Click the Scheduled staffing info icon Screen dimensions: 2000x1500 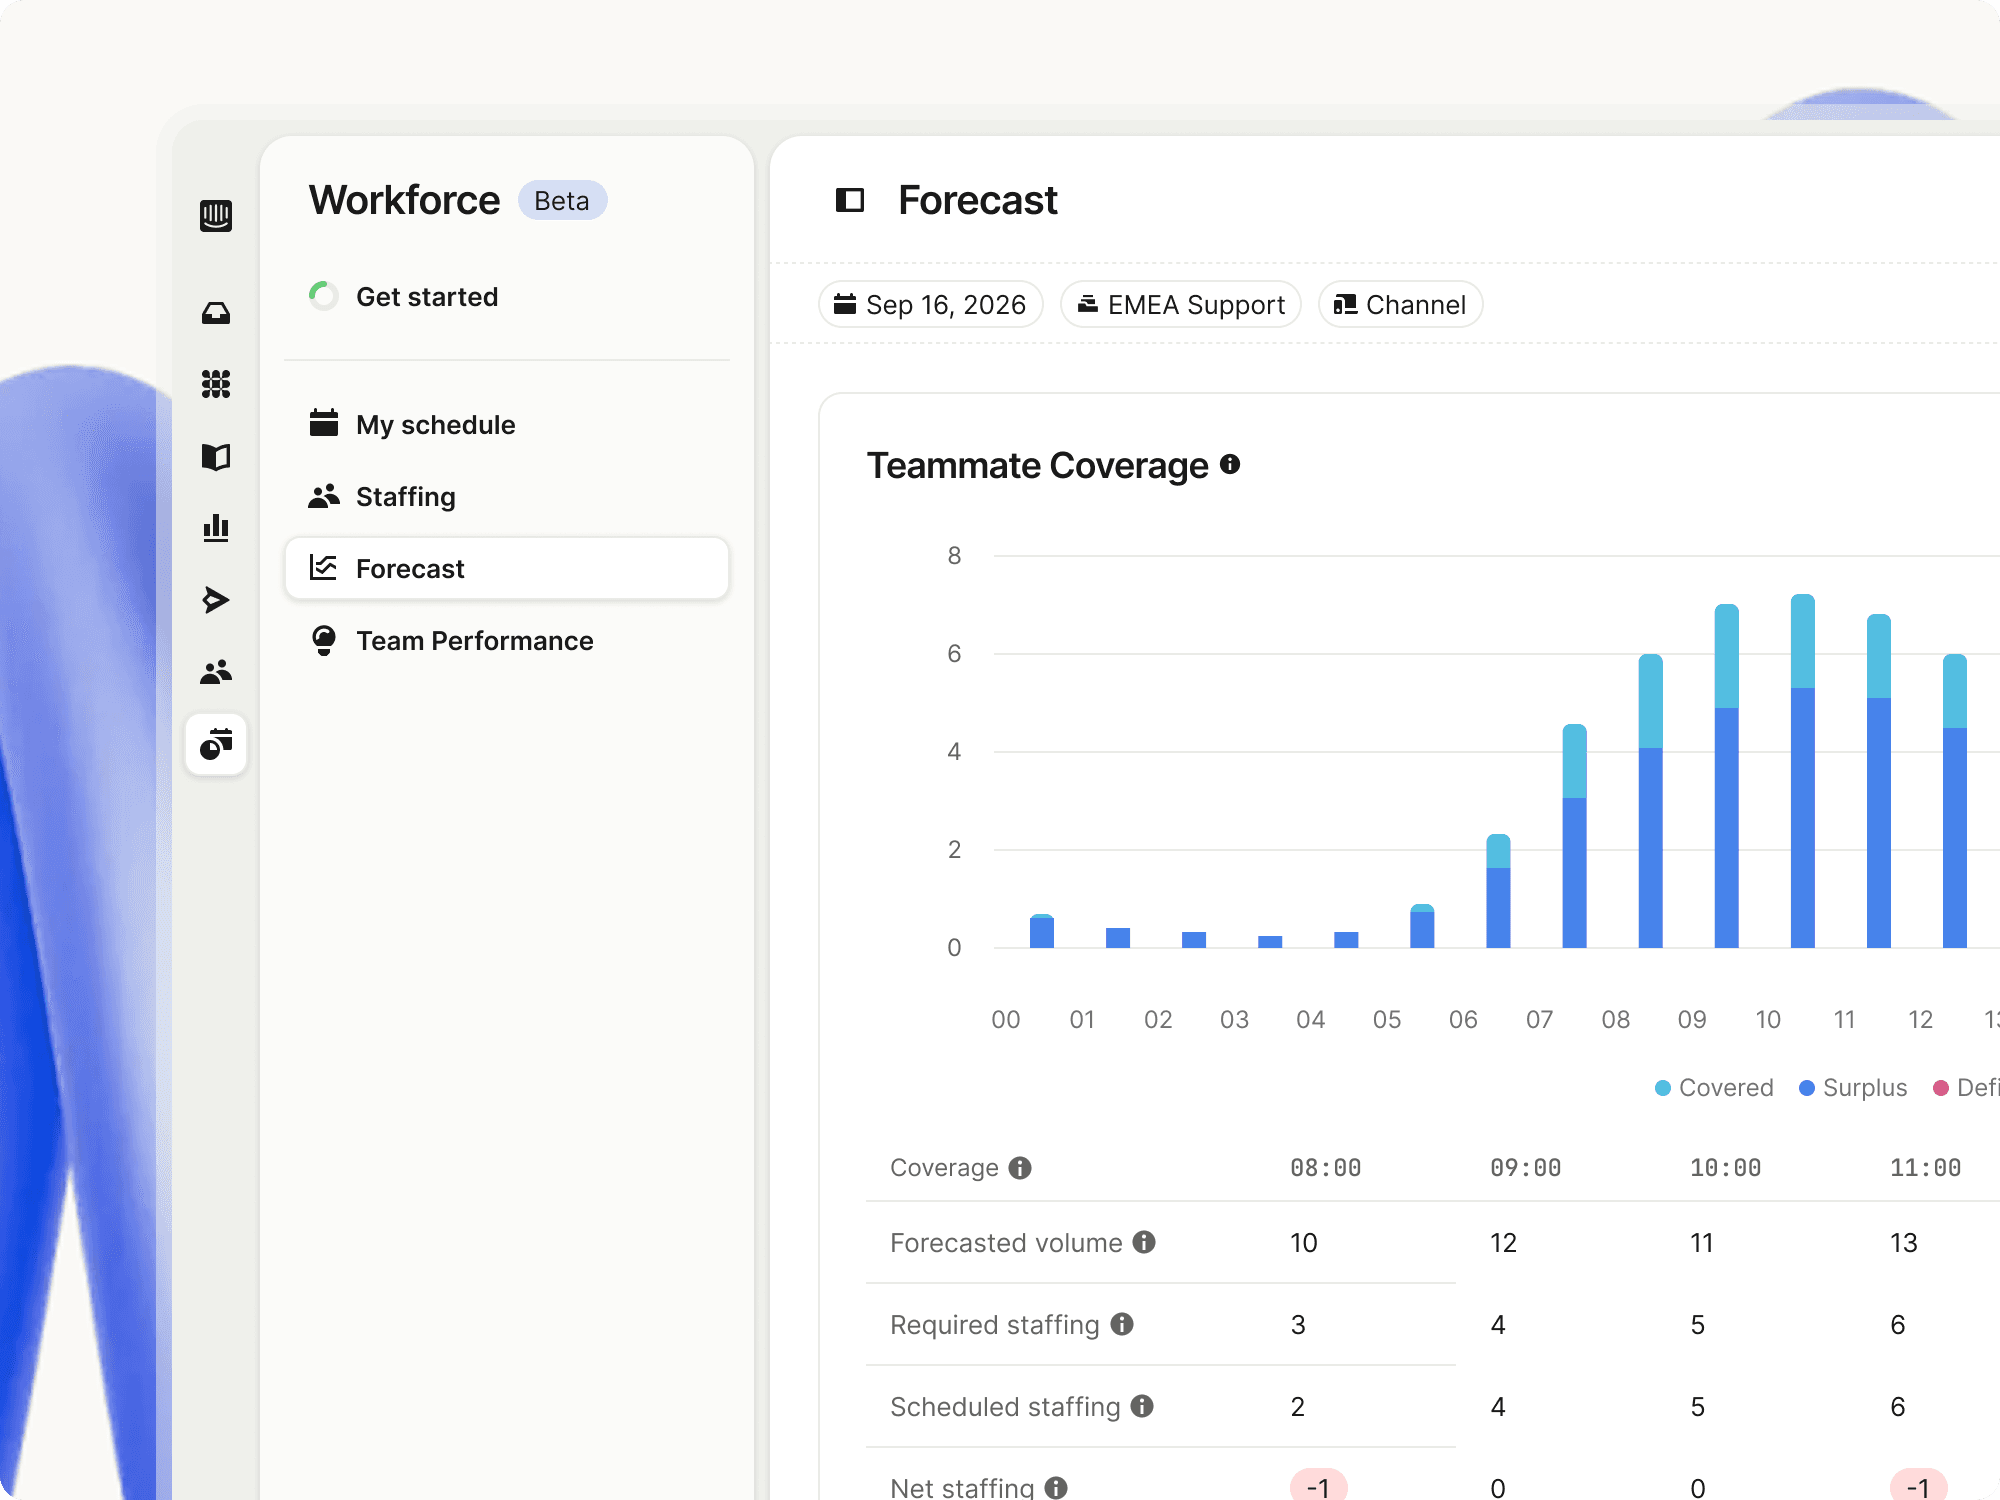tap(1142, 1406)
